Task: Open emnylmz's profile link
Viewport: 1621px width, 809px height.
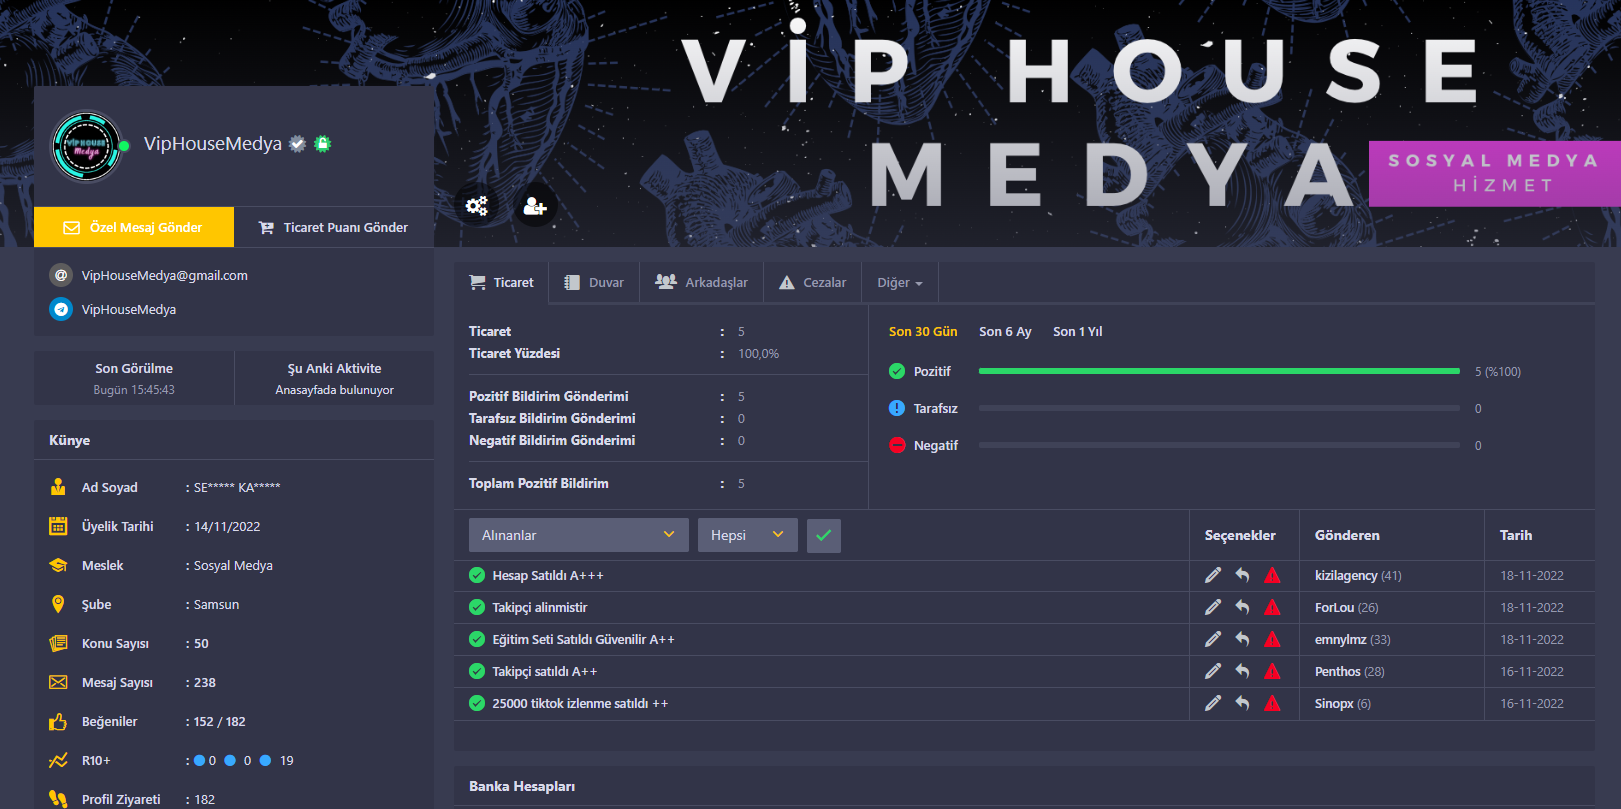Action: click(x=1340, y=639)
